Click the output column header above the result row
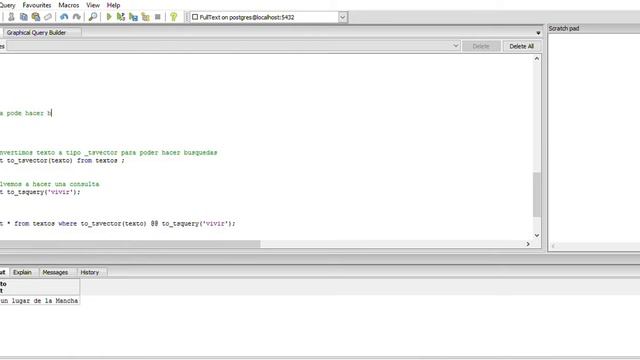Image resolution: width=640 pixels, height=360 pixels. (40, 287)
